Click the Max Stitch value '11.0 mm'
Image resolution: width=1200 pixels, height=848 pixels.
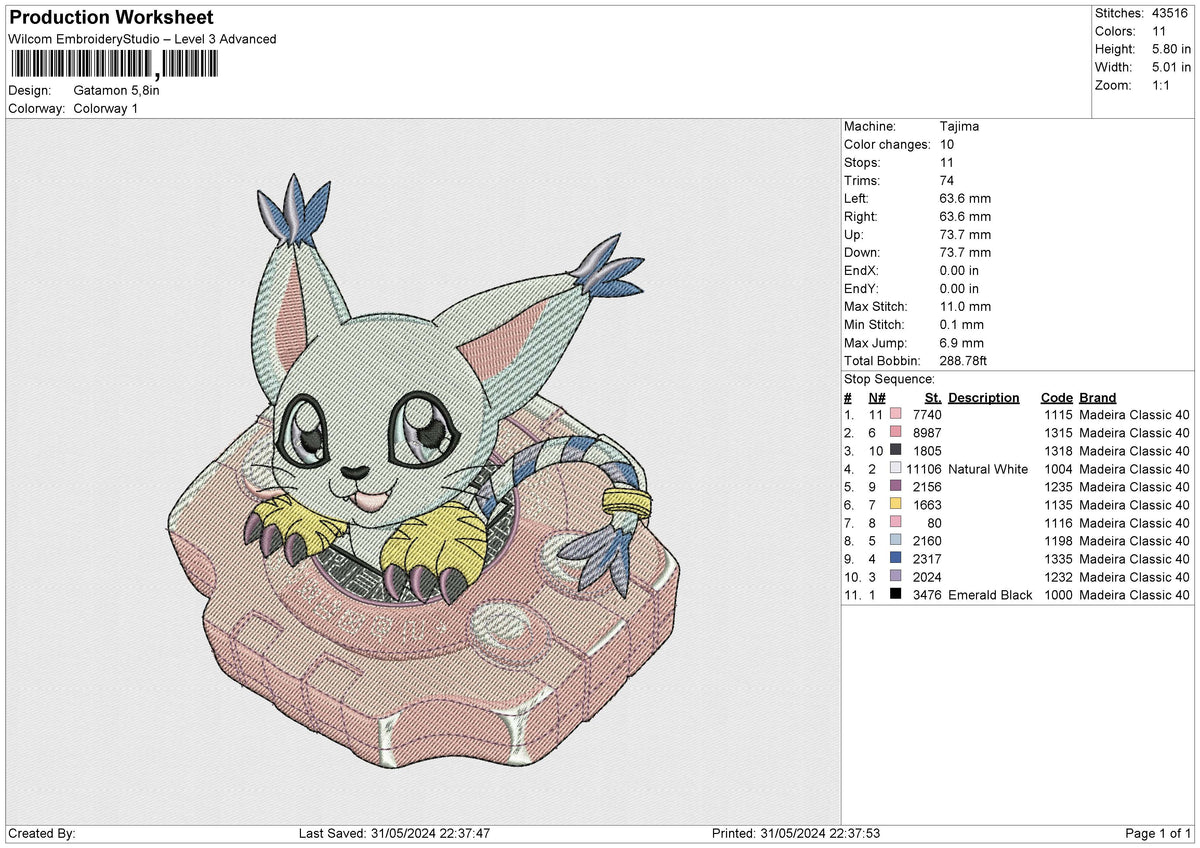coord(965,306)
